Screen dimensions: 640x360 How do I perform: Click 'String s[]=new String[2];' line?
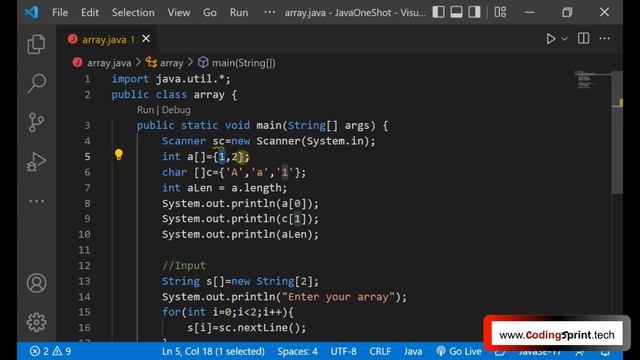click(240, 281)
